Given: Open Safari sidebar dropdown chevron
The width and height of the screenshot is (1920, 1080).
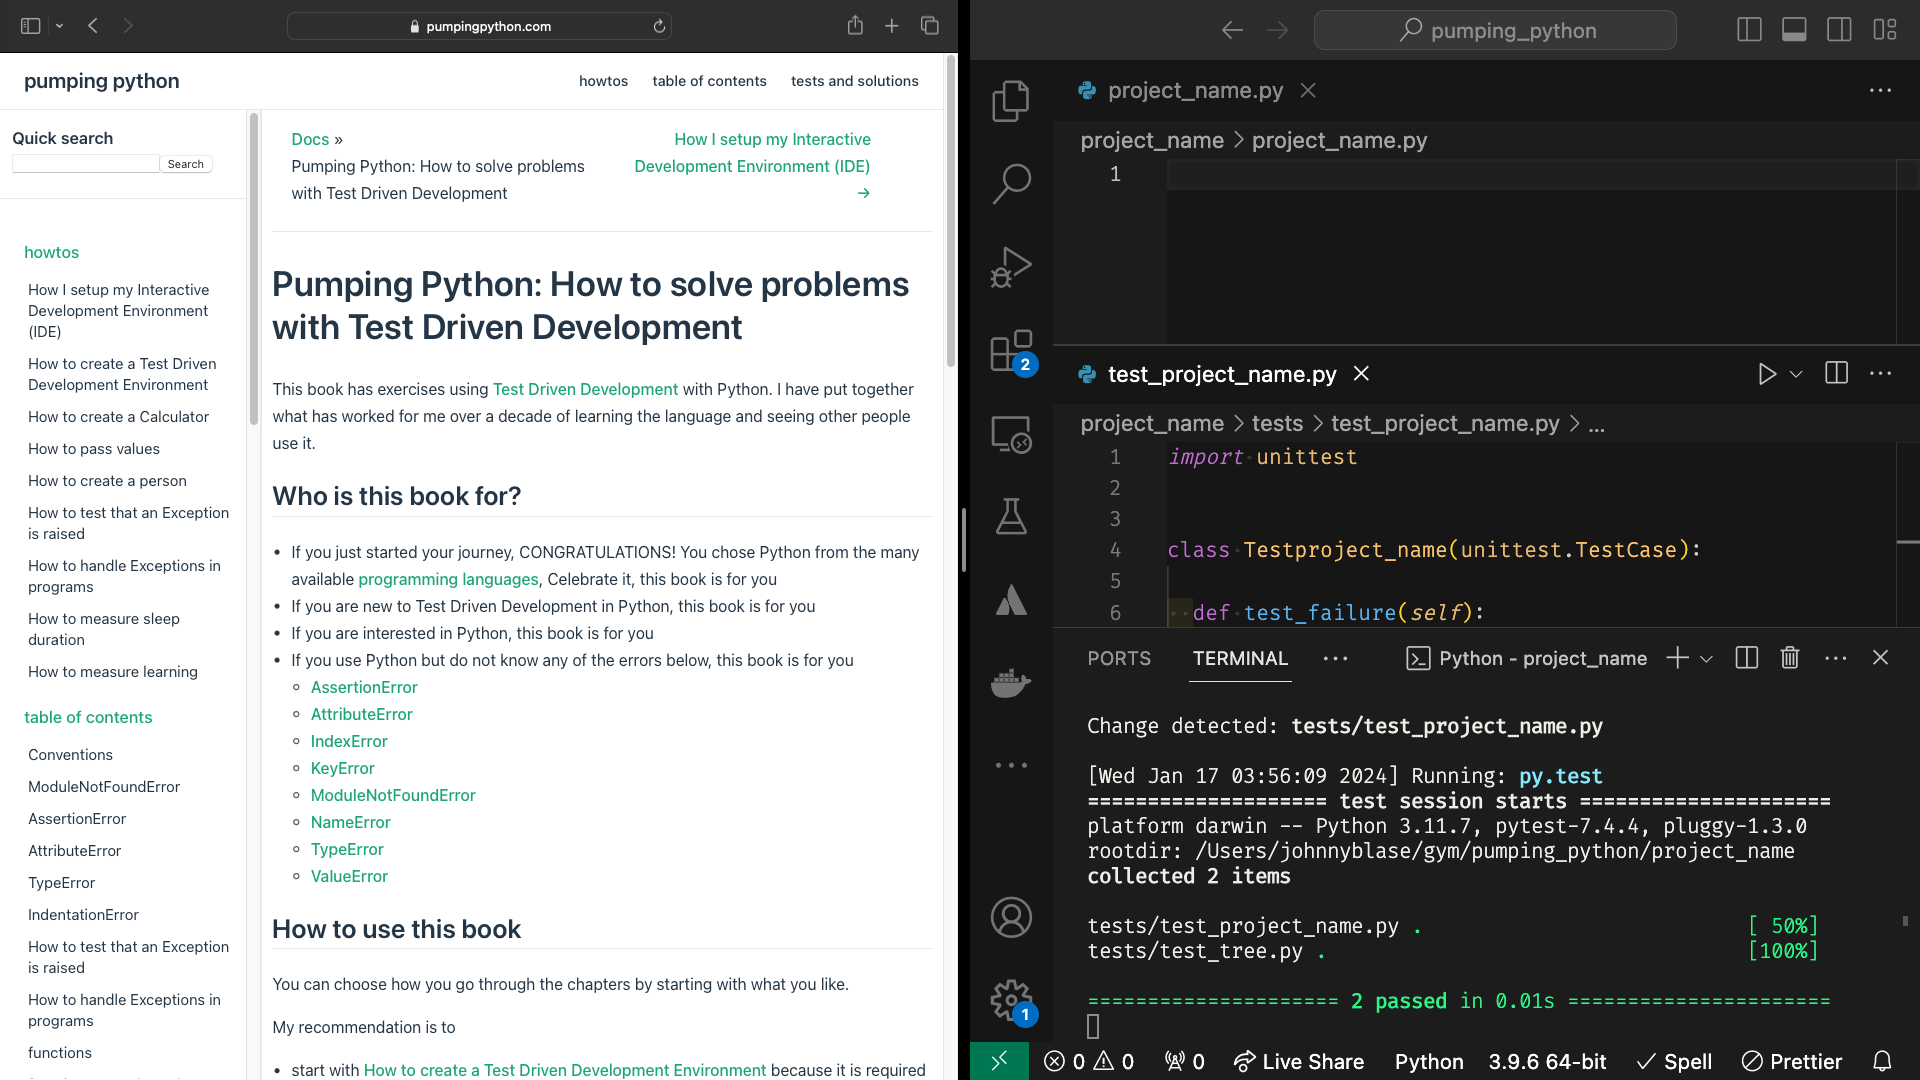Looking at the screenshot, I should [x=59, y=26].
